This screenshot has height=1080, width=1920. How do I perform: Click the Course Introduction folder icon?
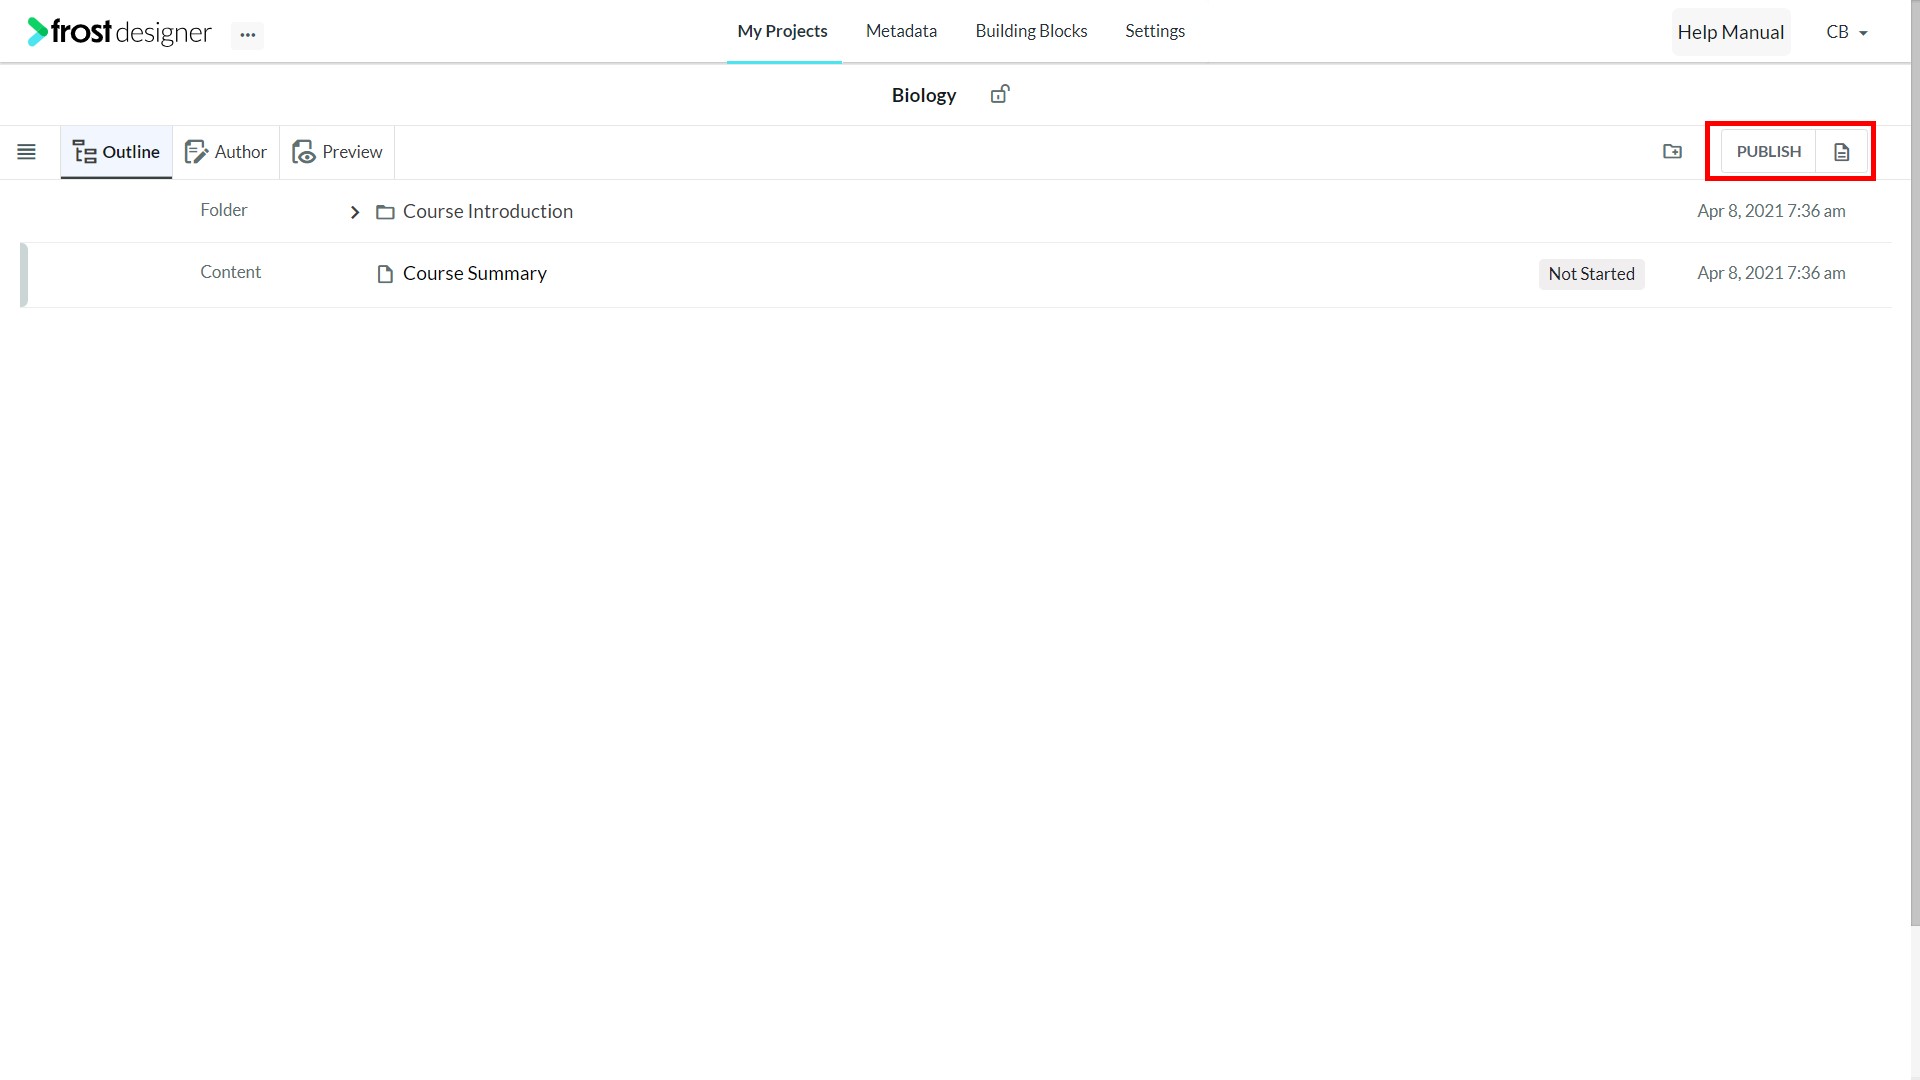tap(385, 212)
